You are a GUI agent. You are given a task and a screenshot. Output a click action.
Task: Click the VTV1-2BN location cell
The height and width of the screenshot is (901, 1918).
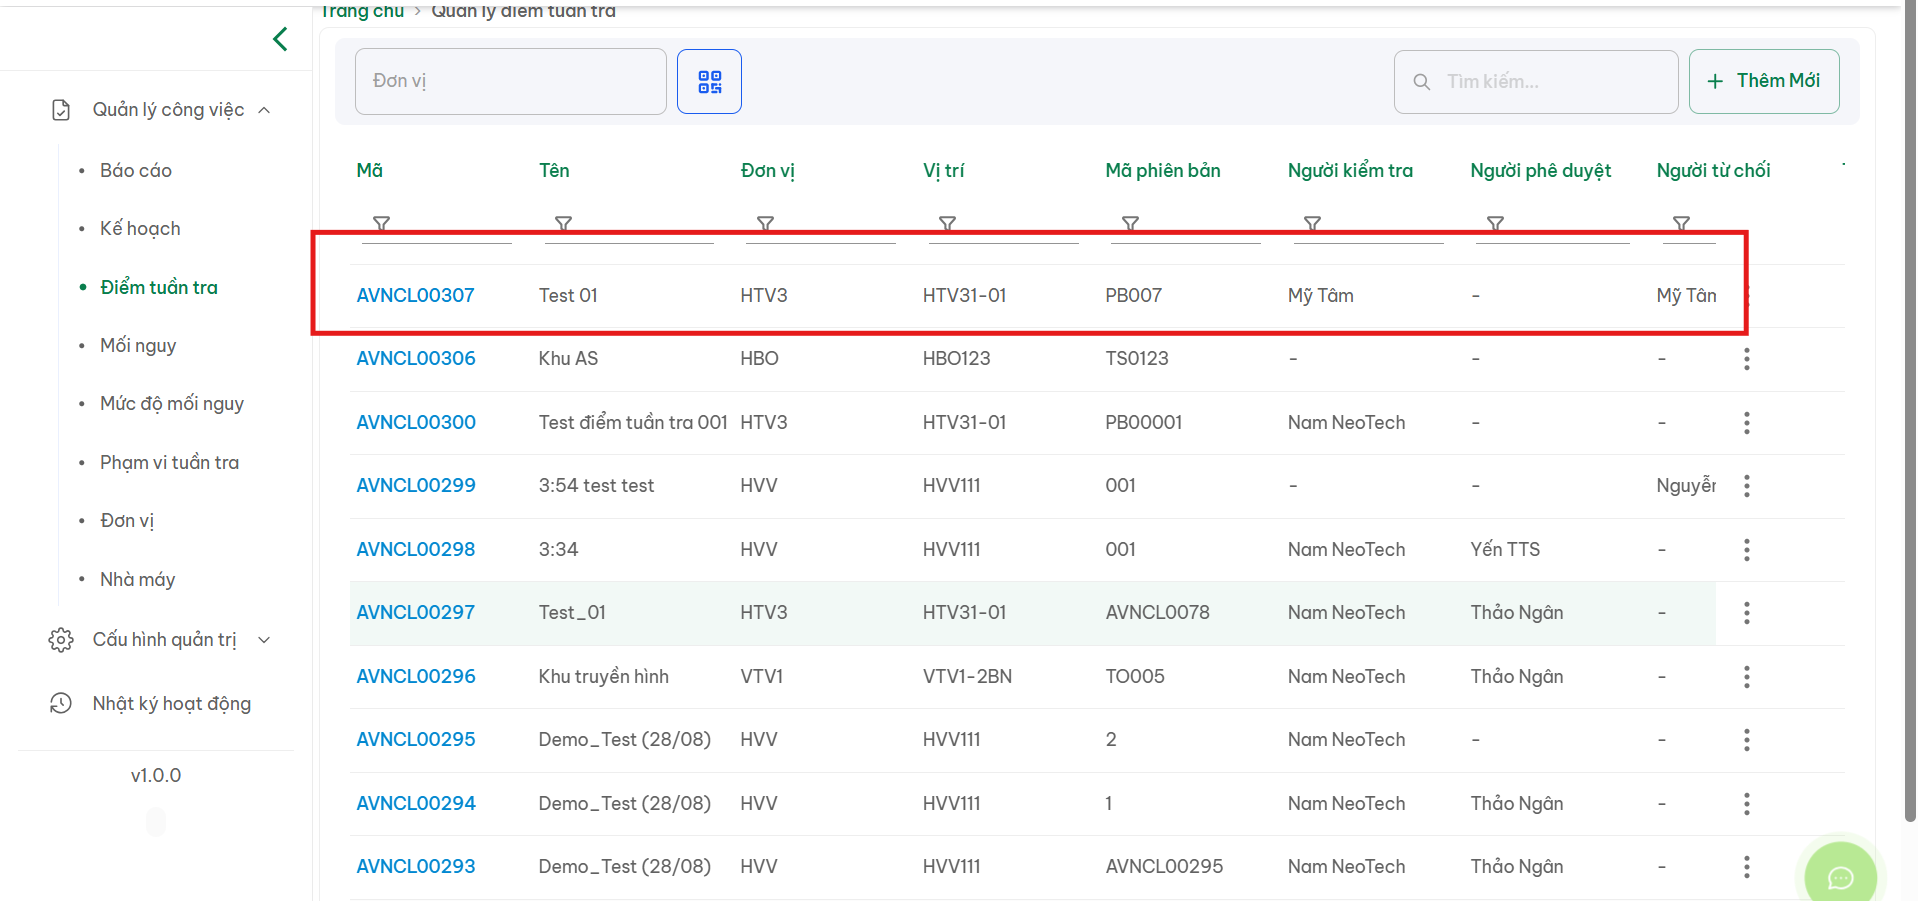point(967,677)
